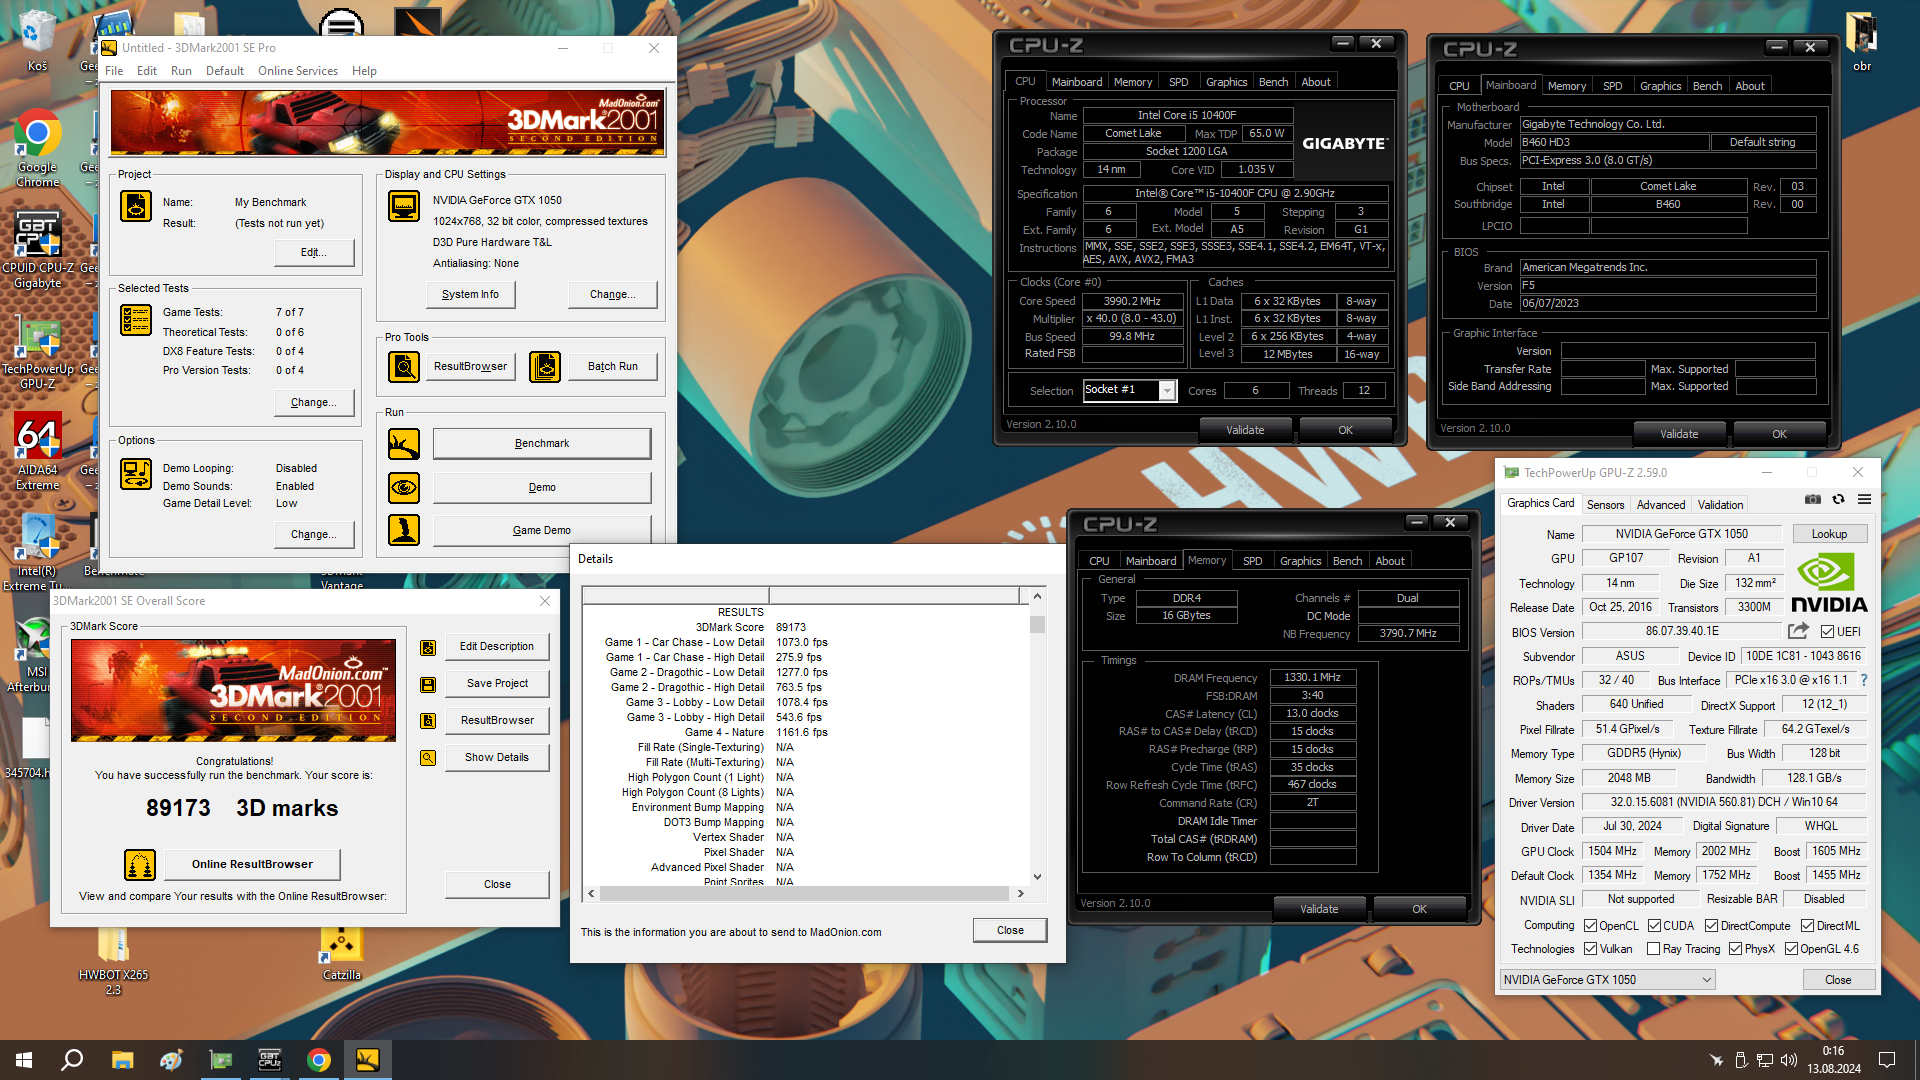
Task: Open Socket #1 selection dropdown in CPU-Z
Action: click(1166, 391)
